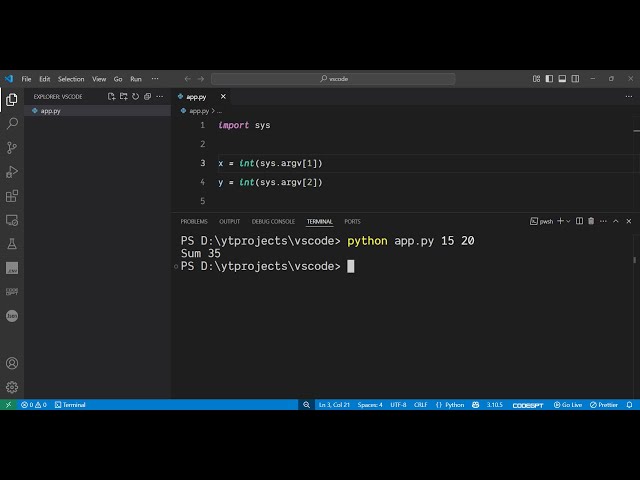Screen dimensions: 640x480
Task: Change indentation via Spaces: 4
Action: 370,404
